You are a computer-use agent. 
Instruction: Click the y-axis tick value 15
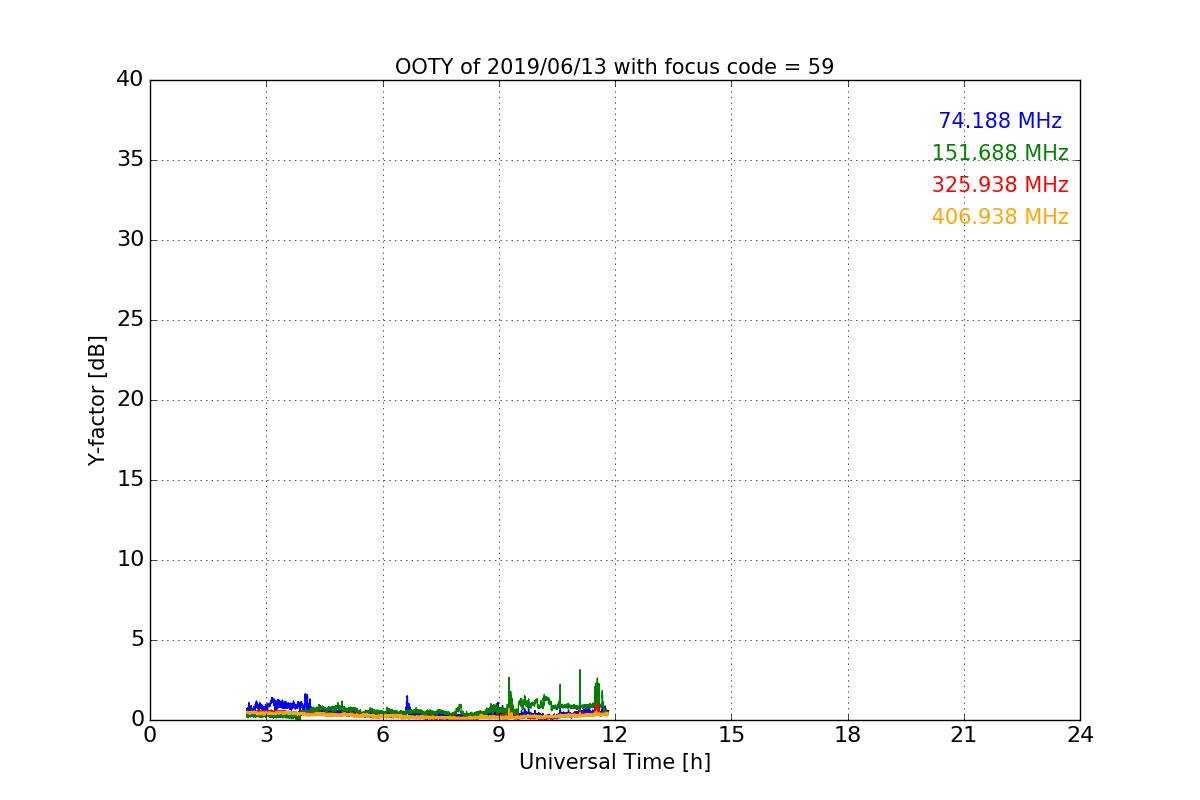tap(130, 480)
